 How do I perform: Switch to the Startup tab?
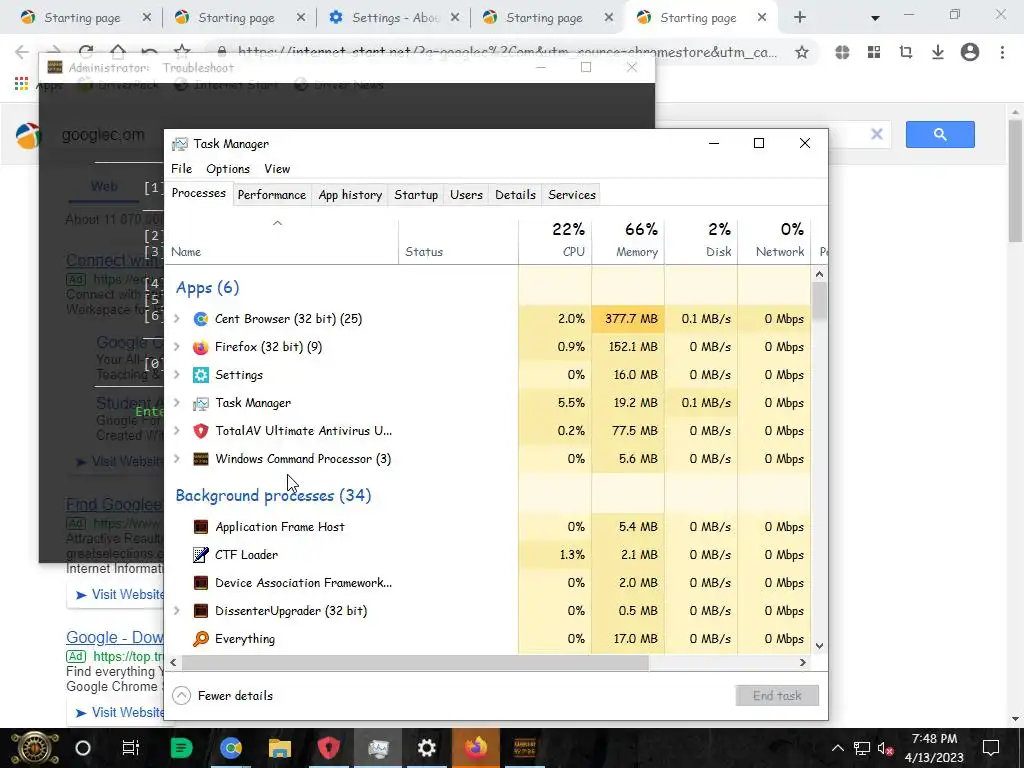(416, 195)
